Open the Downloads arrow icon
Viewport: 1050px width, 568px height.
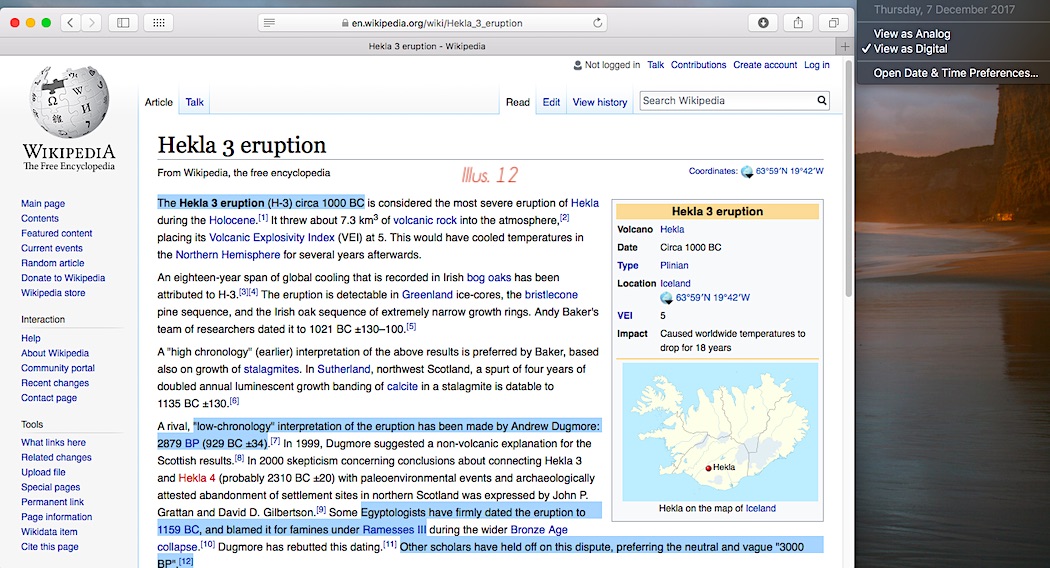763,23
